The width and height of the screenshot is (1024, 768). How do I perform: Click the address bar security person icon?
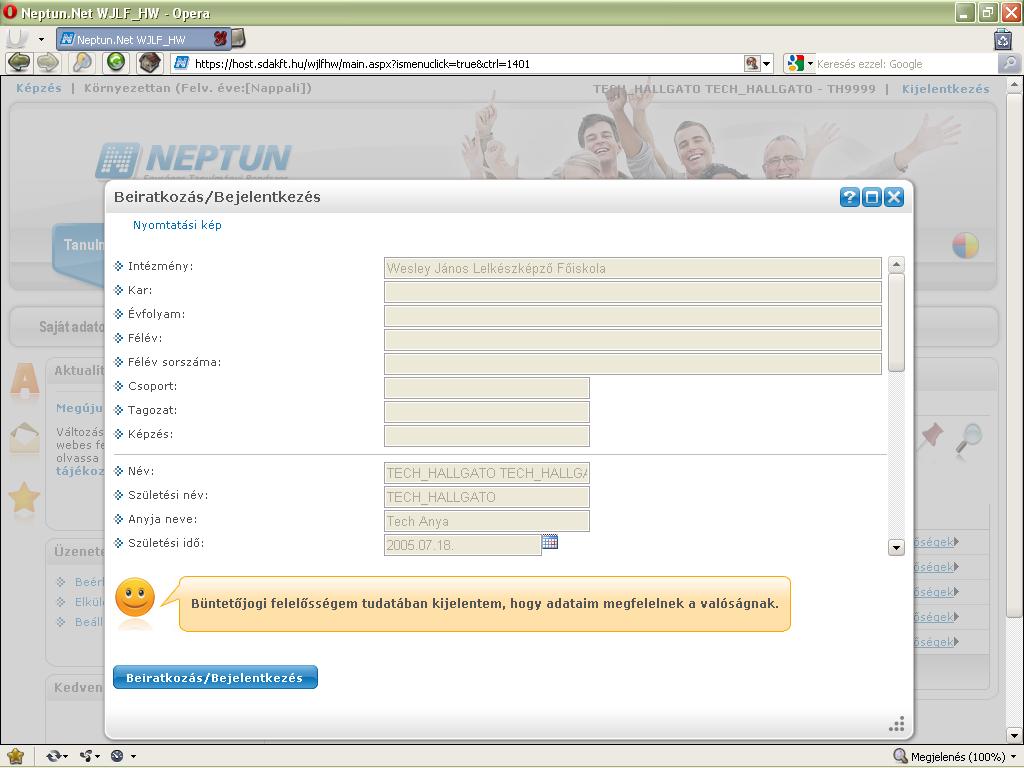[x=752, y=63]
